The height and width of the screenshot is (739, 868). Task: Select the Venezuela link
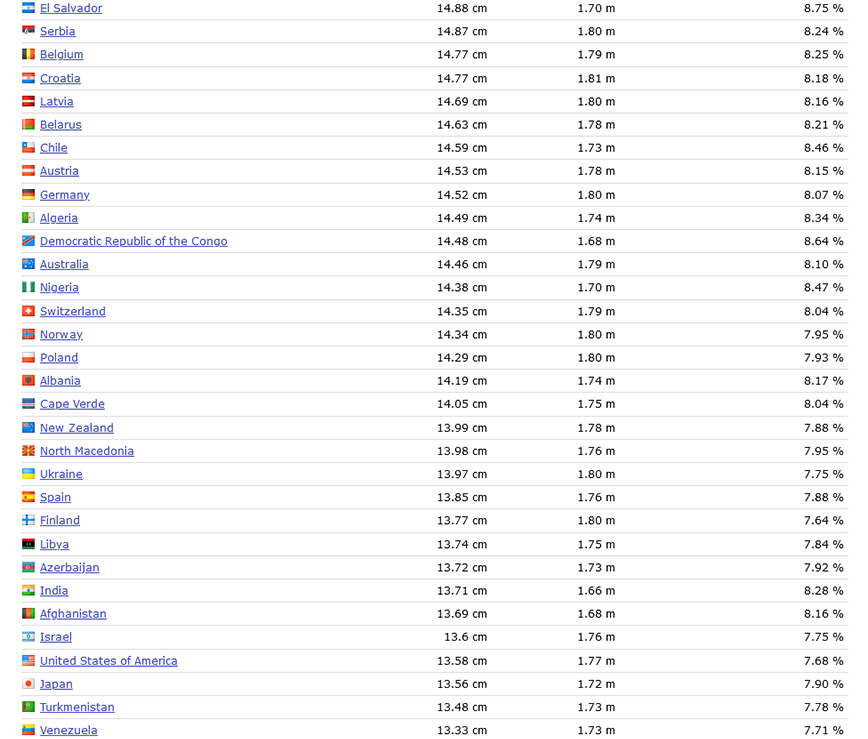(x=68, y=731)
